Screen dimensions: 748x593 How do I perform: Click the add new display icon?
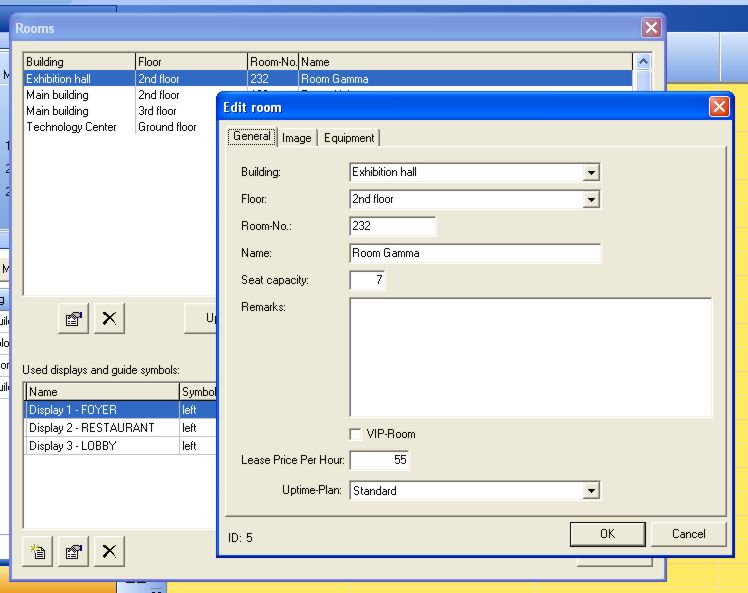coord(38,551)
